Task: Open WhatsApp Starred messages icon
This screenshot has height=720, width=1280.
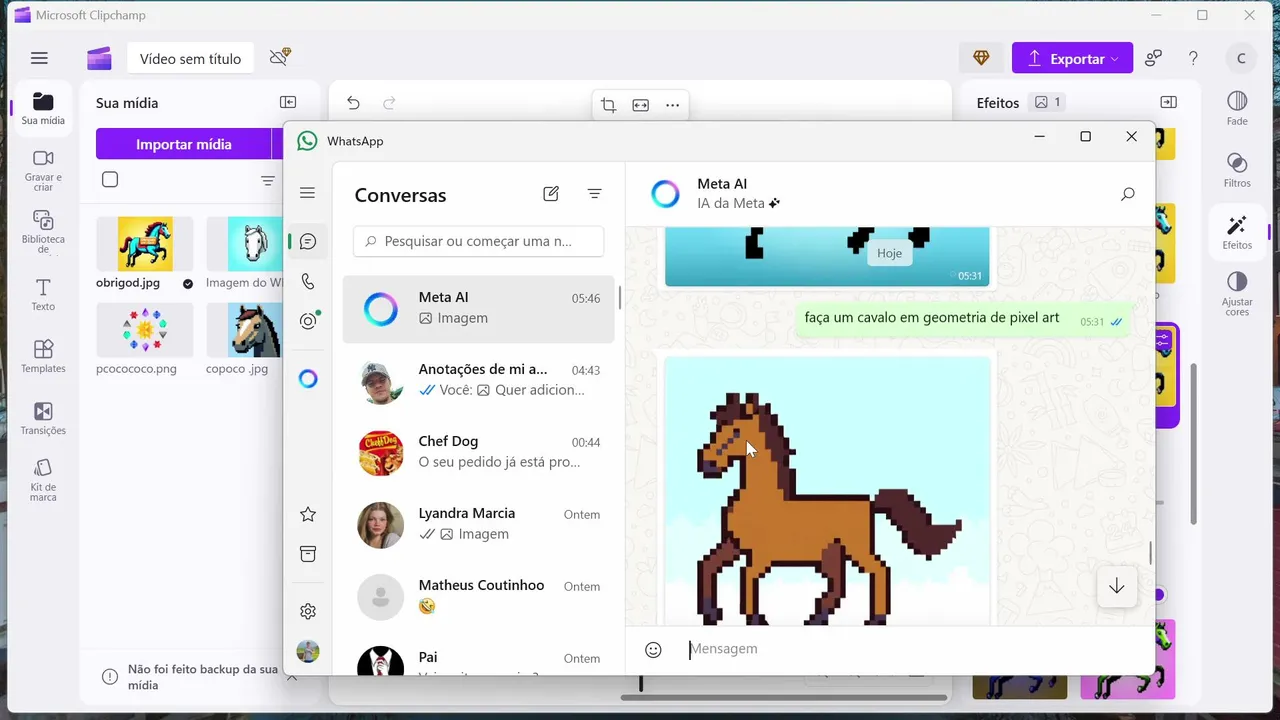Action: [x=308, y=514]
